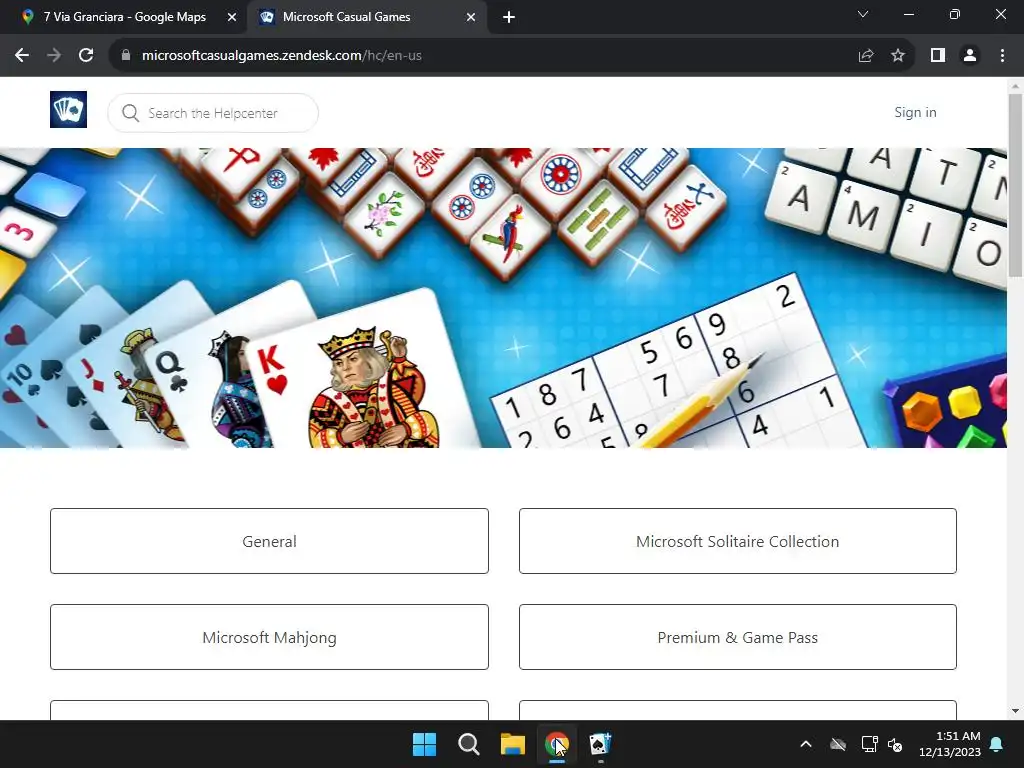1024x768 pixels.
Task: Click the Microsoft Casual Games logo
Action: click(69, 109)
